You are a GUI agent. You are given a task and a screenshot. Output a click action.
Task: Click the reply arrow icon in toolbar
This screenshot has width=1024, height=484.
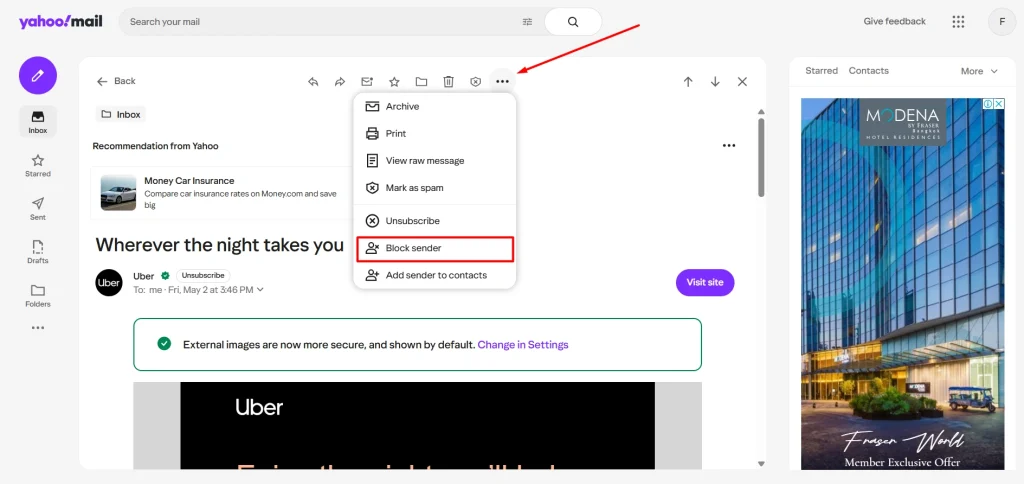tap(313, 82)
